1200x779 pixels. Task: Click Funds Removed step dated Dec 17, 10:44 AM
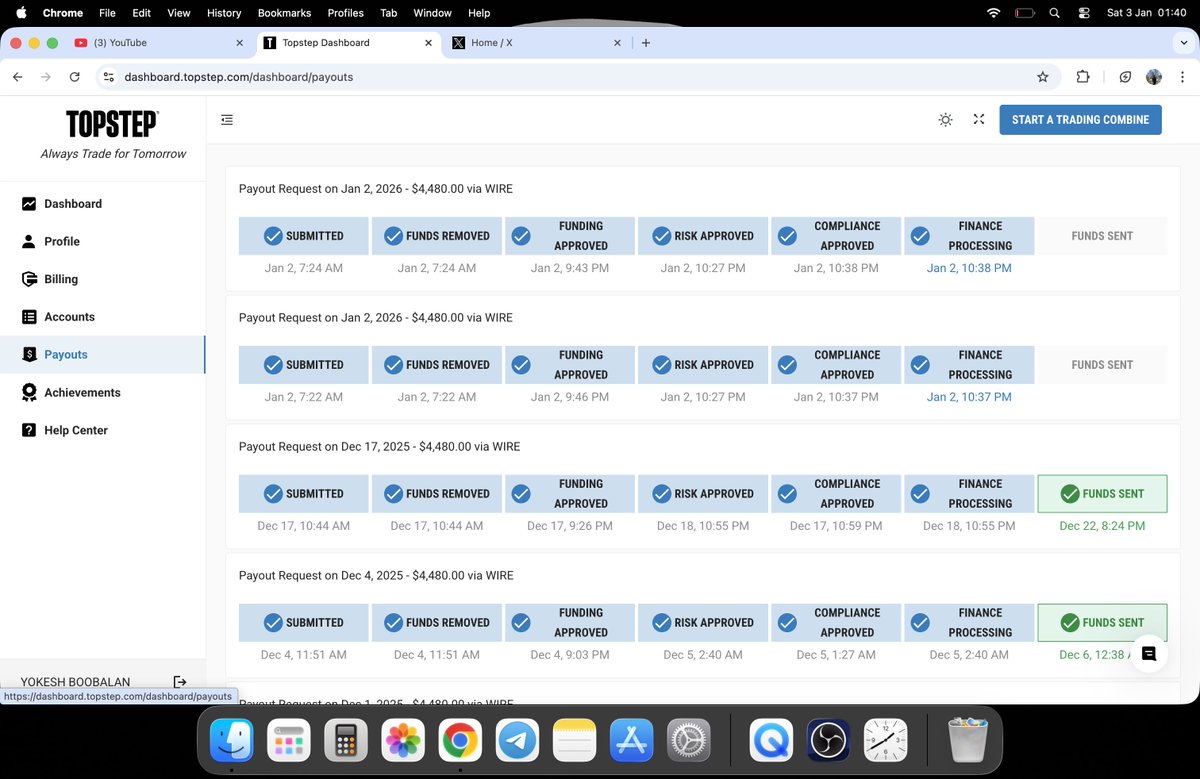click(437, 494)
